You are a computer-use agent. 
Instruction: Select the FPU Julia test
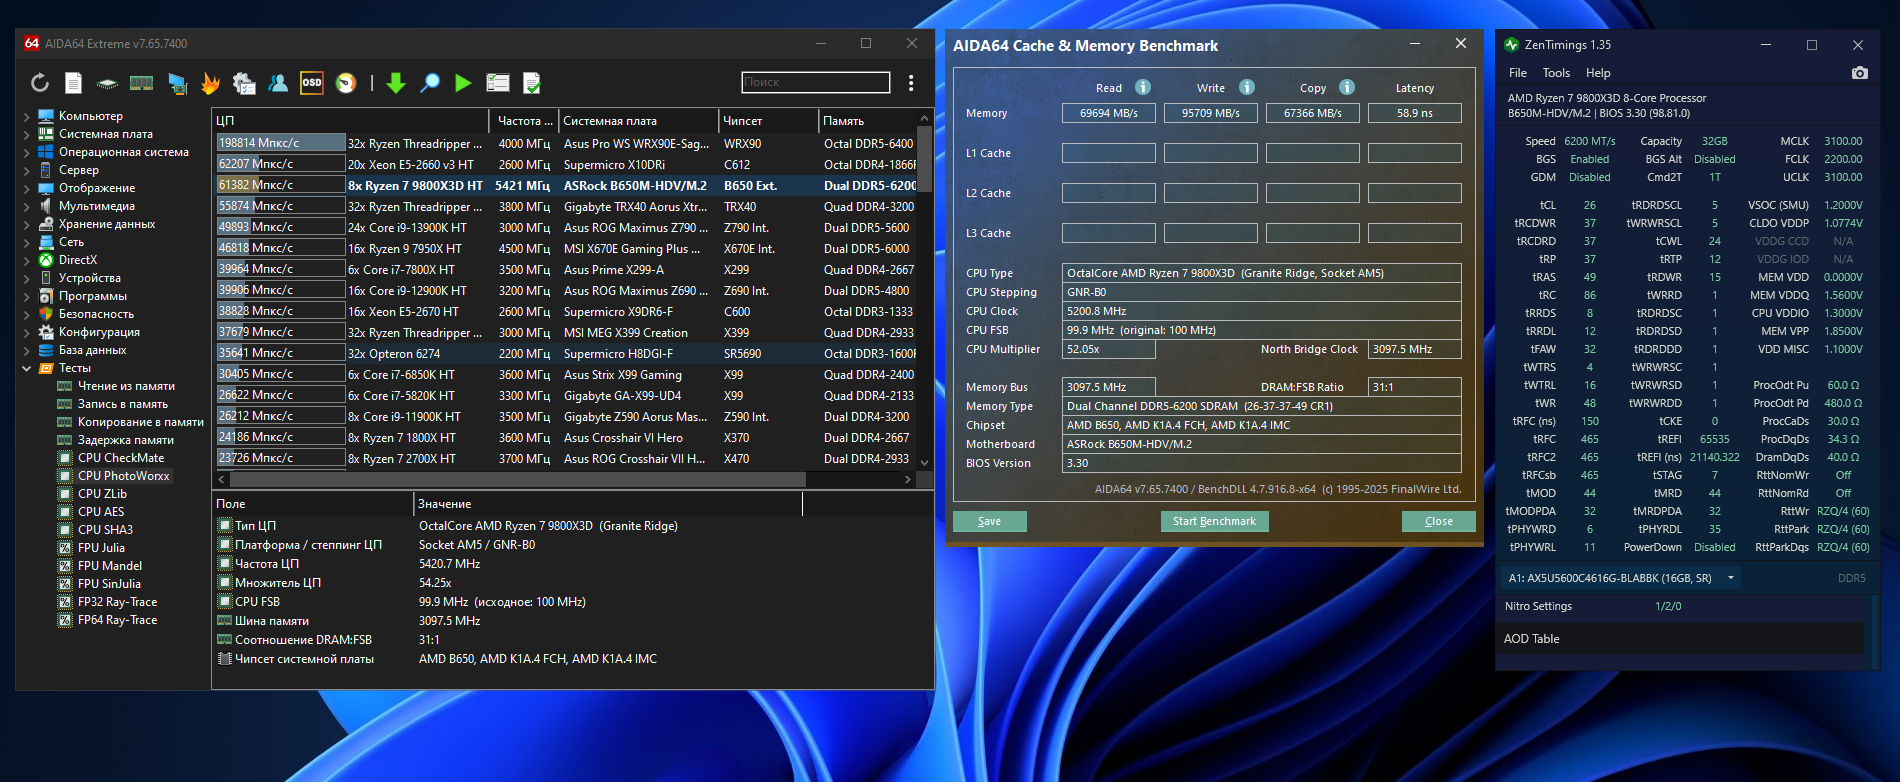pos(101,548)
